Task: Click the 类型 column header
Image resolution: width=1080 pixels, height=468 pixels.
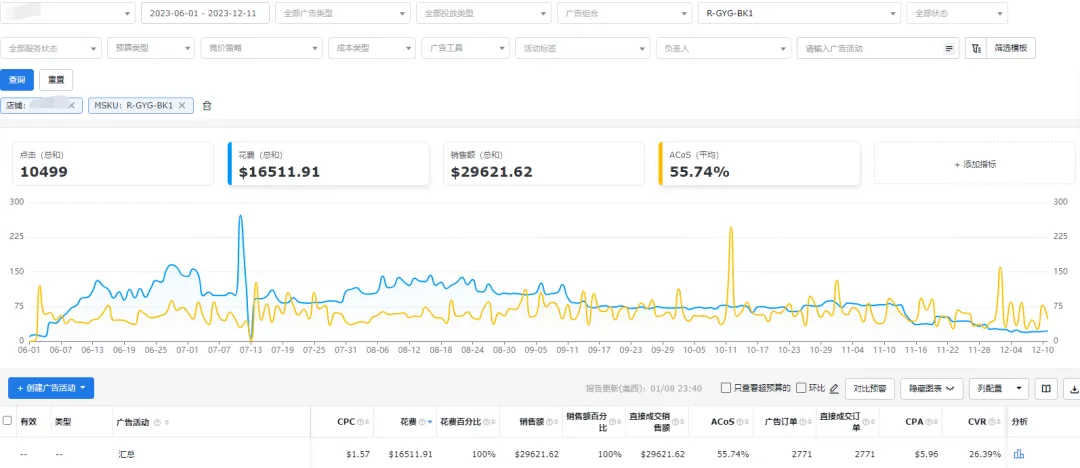Action: click(x=63, y=422)
